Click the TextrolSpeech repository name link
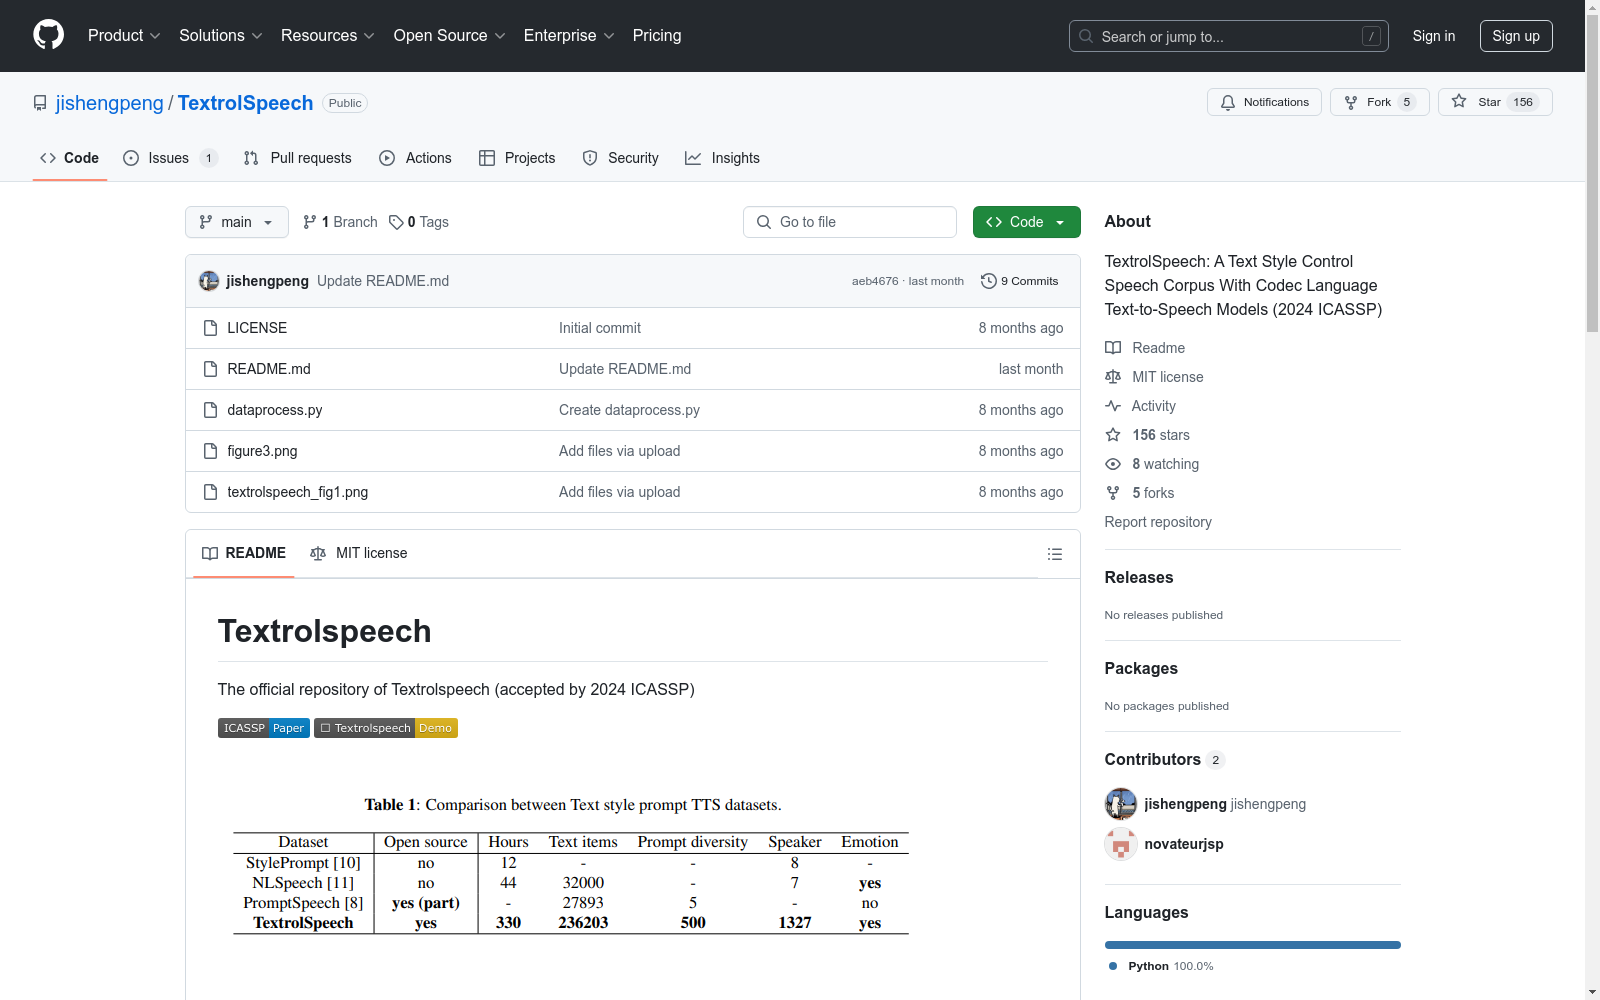The width and height of the screenshot is (1600, 1000). click(245, 103)
